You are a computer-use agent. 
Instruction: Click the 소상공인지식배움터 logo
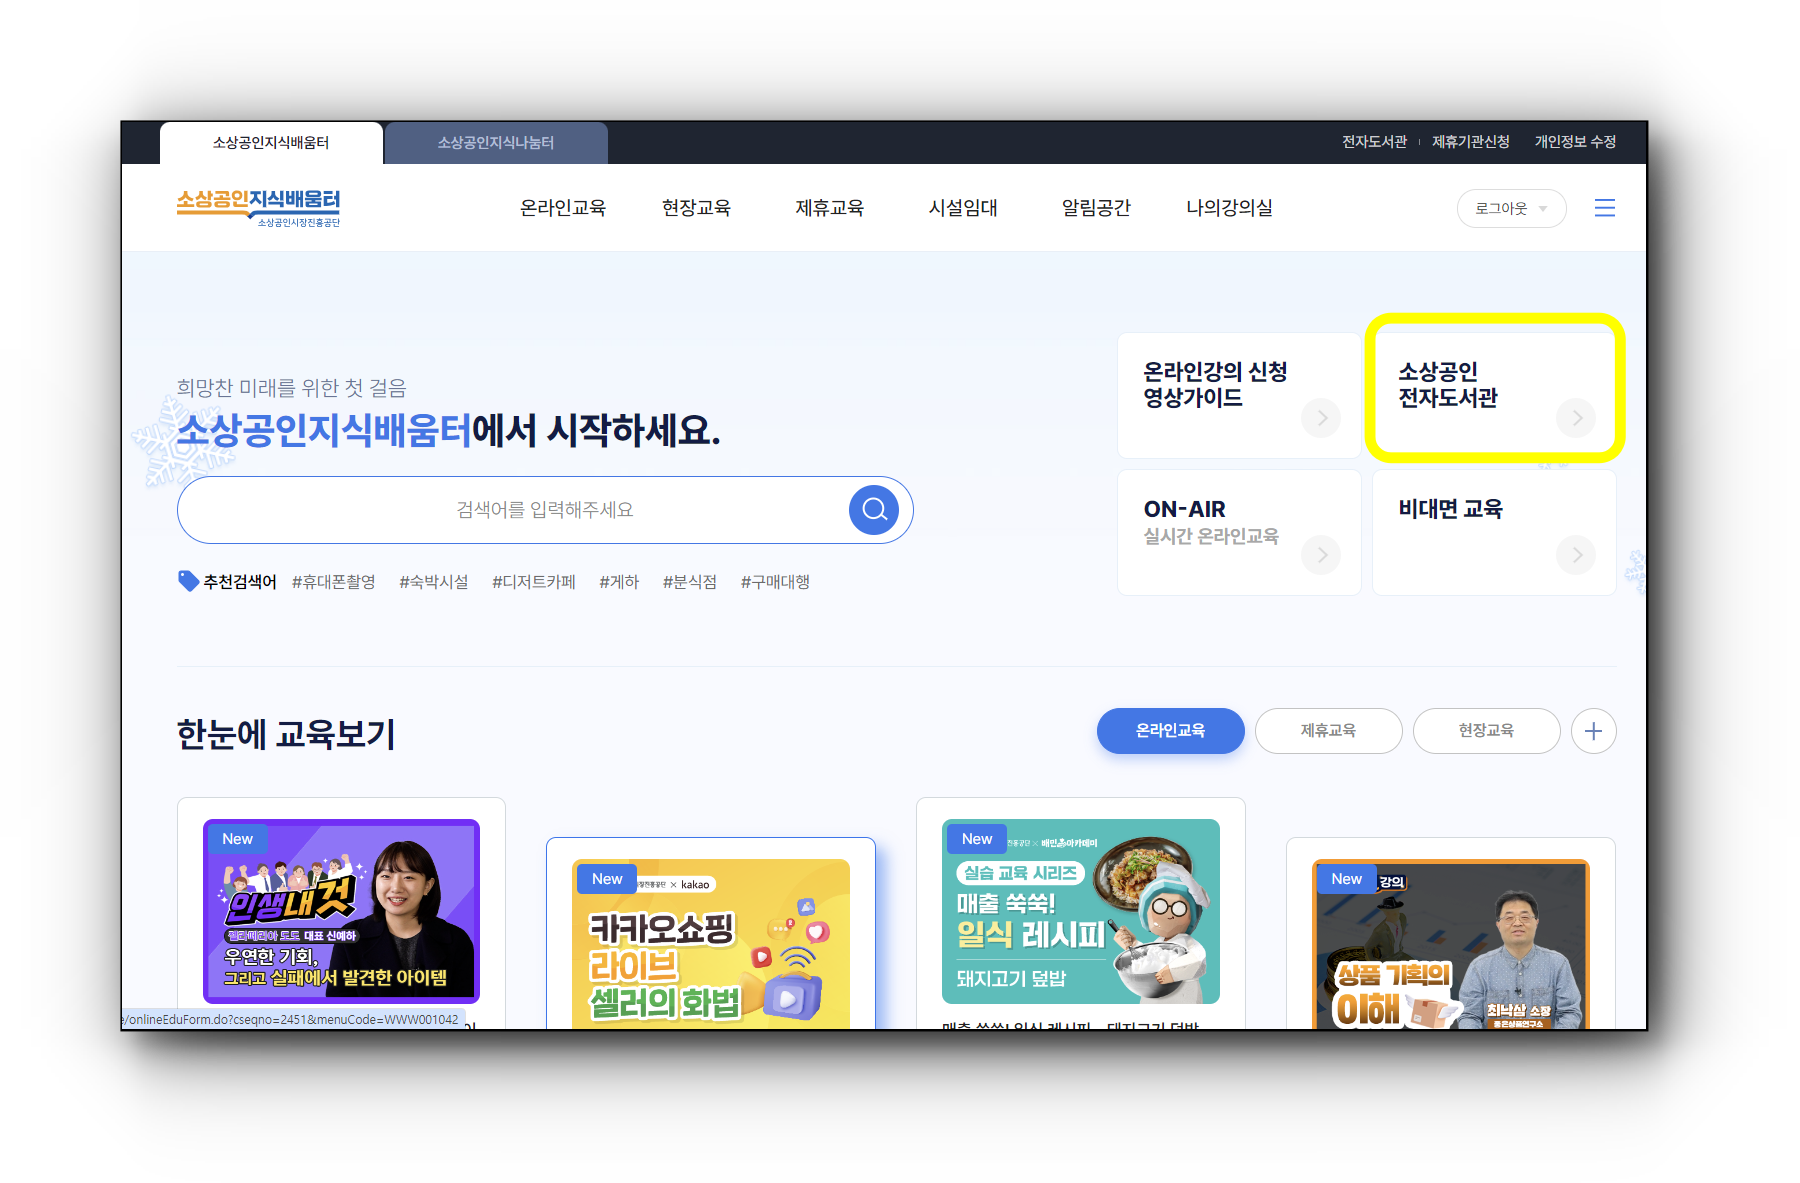click(x=258, y=208)
